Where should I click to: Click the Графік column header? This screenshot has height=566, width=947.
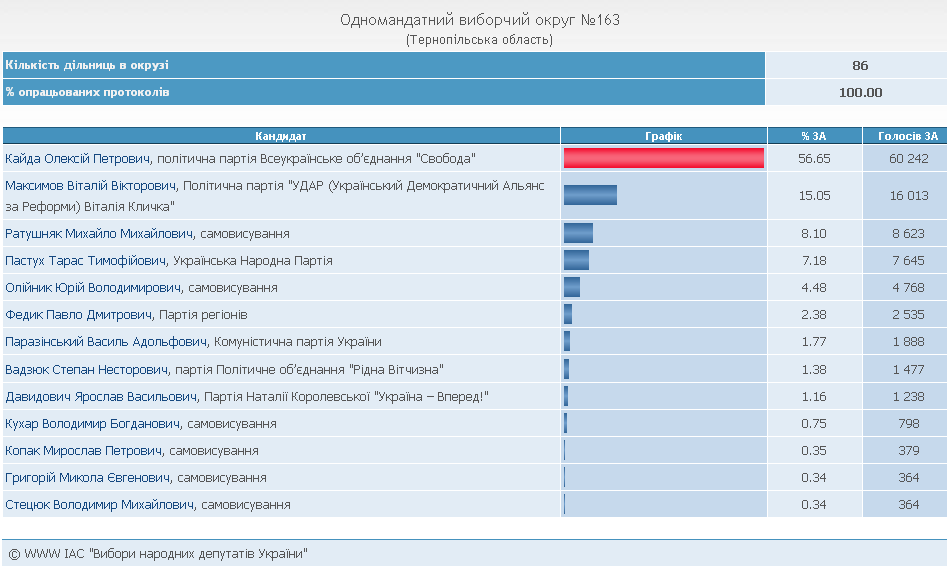tap(664, 136)
